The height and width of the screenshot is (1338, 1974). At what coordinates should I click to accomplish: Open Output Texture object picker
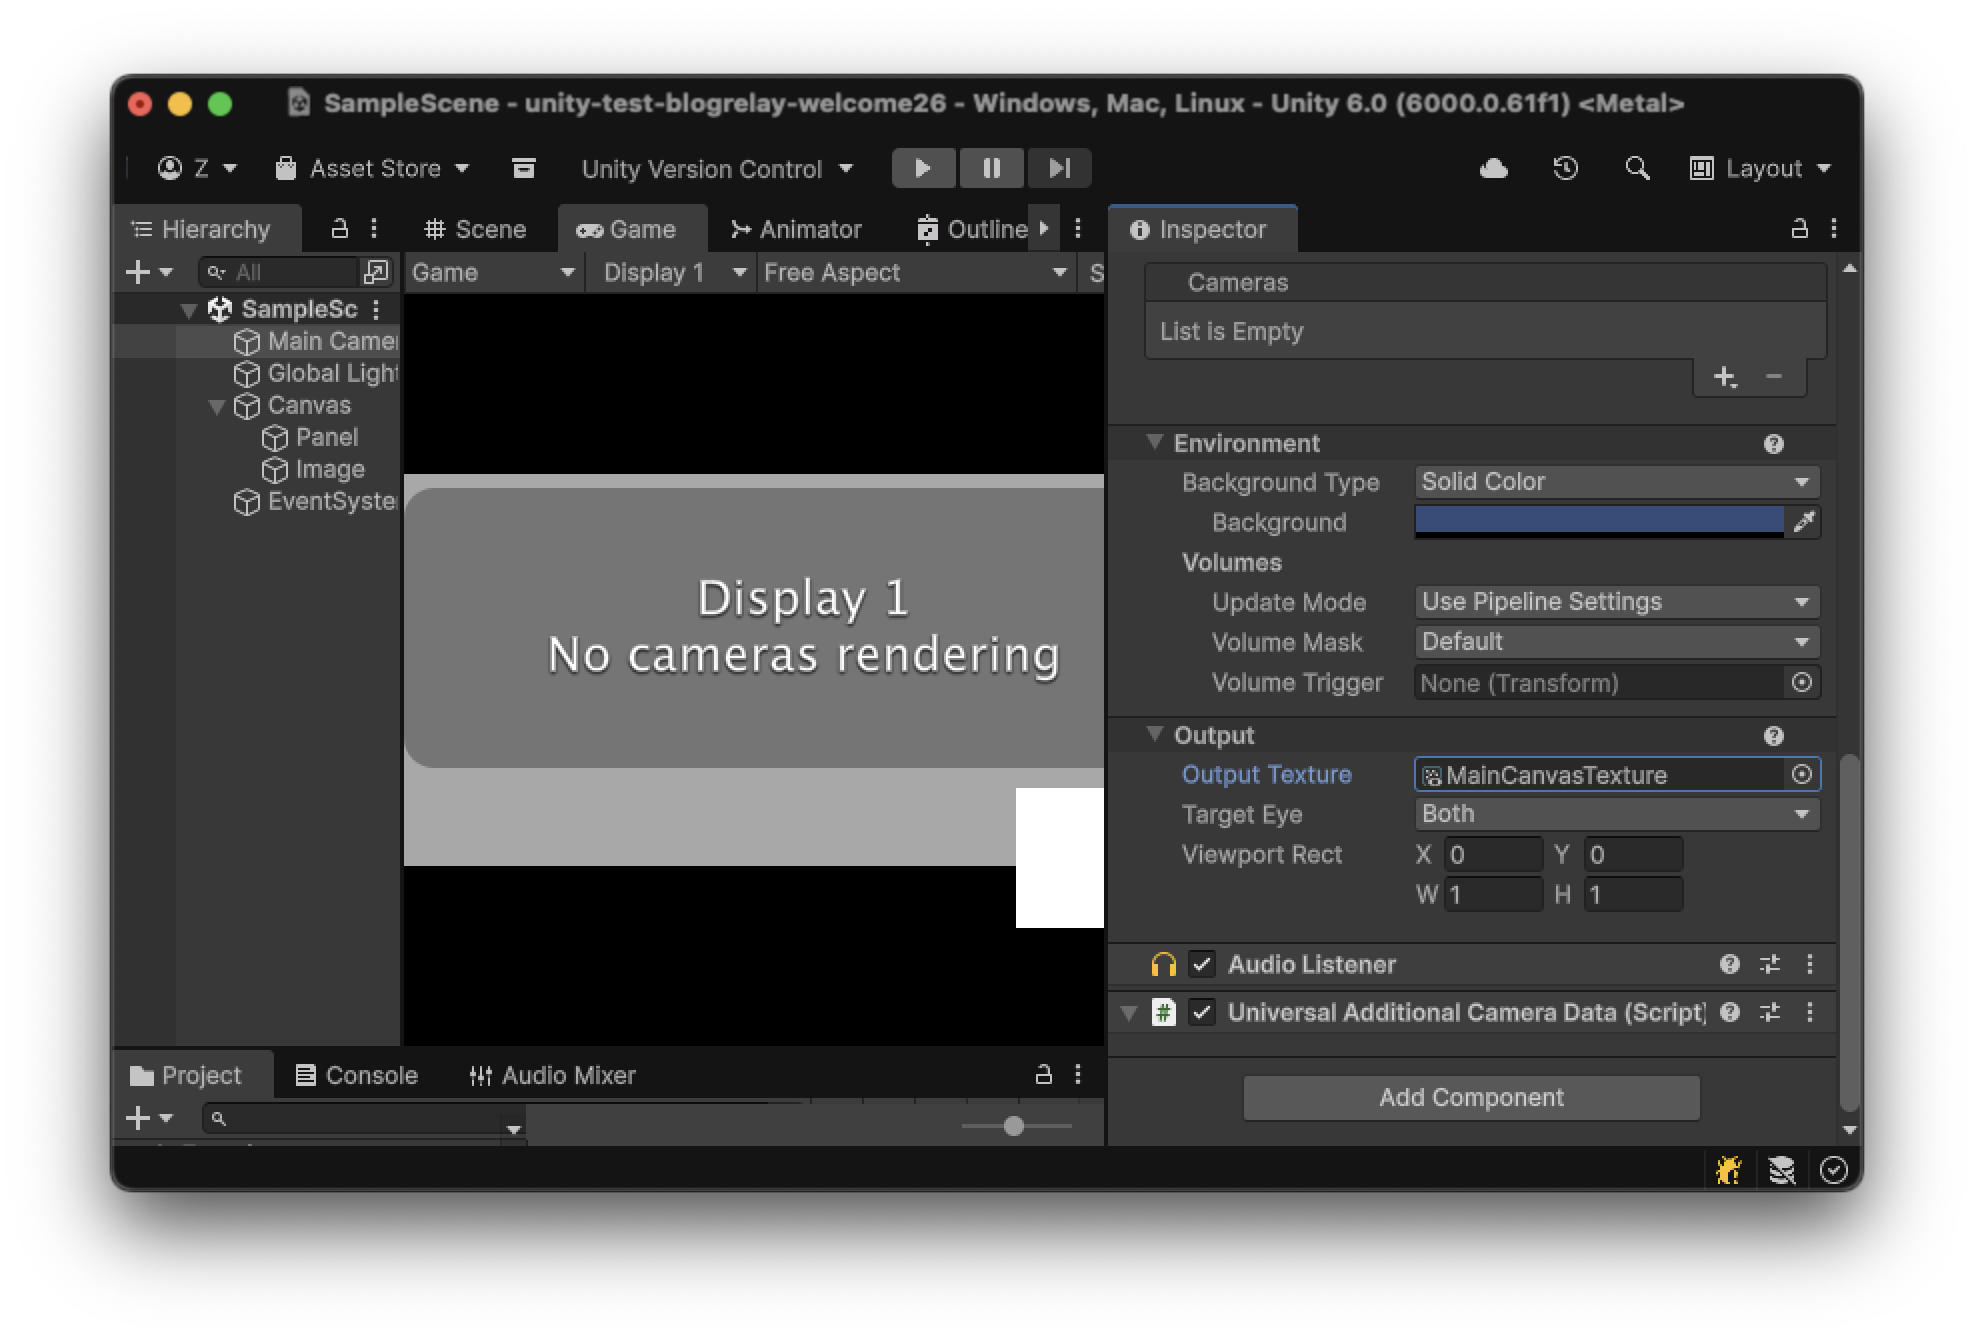click(x=1802, y=775)
